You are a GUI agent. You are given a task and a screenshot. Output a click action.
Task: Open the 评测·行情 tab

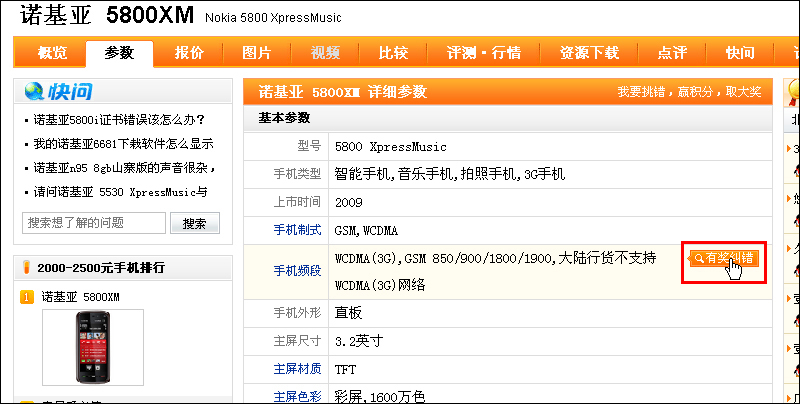coord(484,53)
